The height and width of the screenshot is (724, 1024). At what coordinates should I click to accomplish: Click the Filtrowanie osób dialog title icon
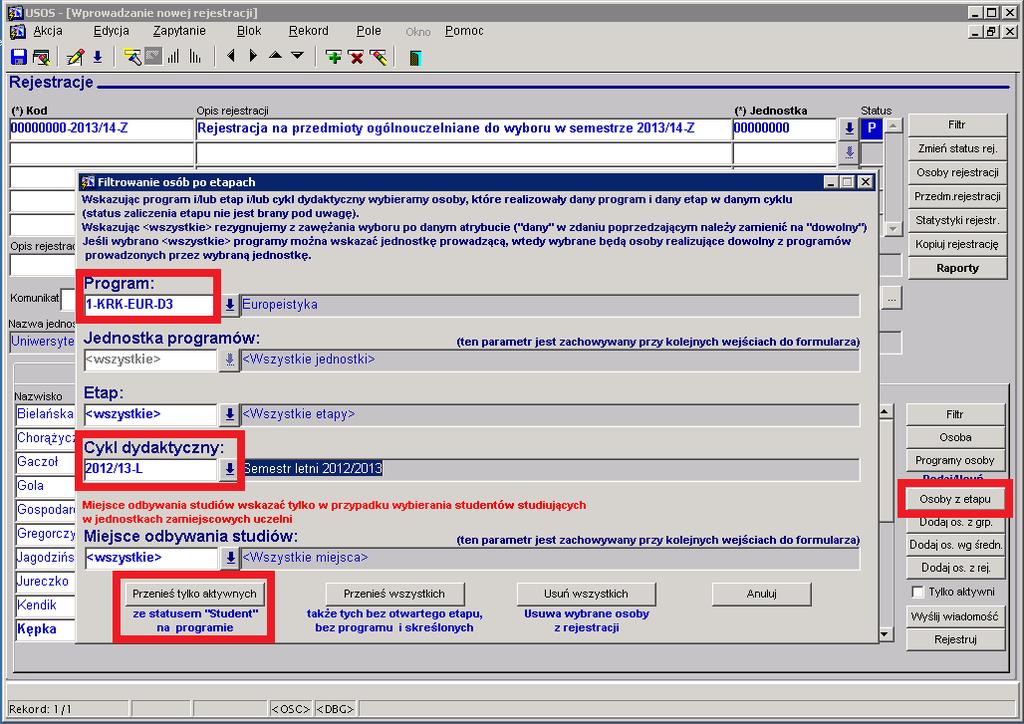coord(88,182)
